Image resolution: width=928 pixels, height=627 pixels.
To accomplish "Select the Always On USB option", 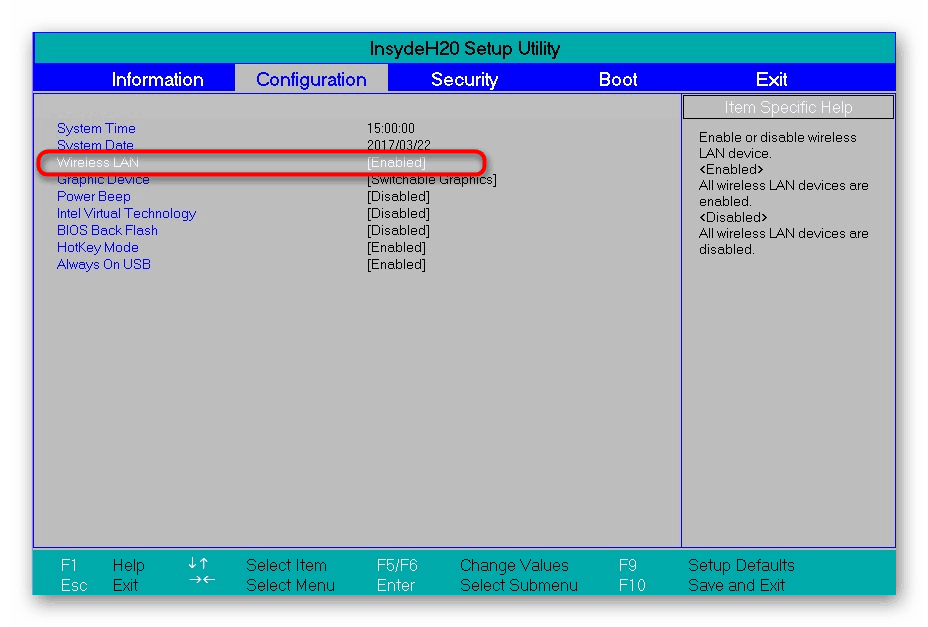I will pos(104,265).
